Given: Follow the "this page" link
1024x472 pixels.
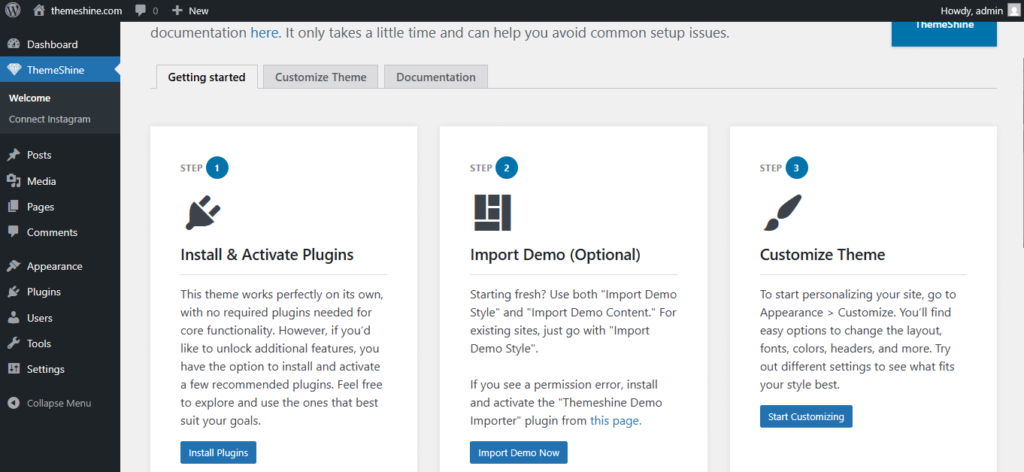Looking at the screenshot, I should tap(616, 421).
